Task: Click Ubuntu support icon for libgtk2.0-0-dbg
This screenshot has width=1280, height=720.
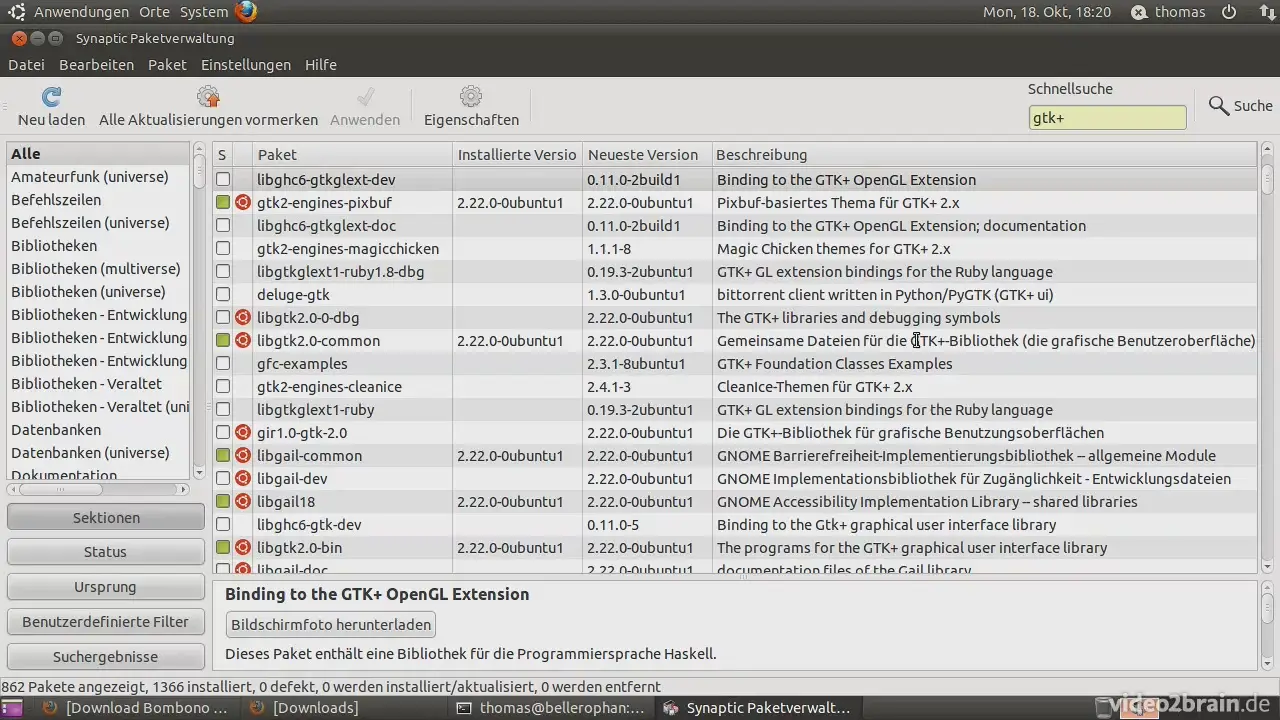Action: click(242, 318)
